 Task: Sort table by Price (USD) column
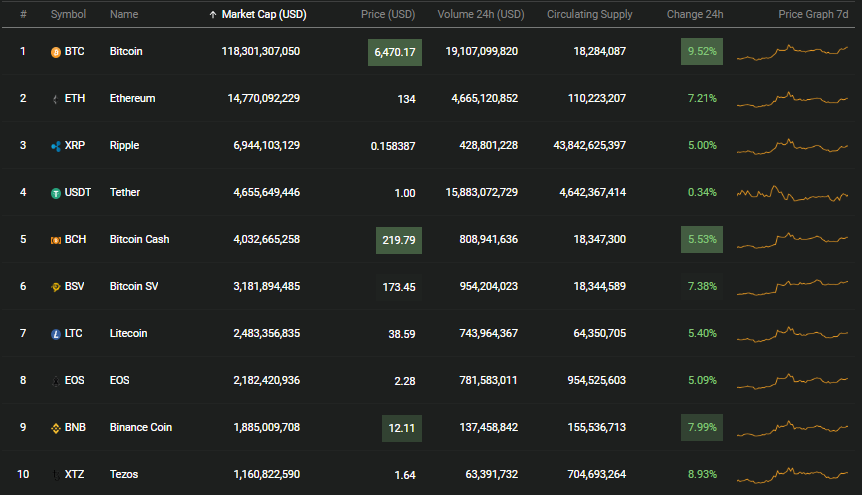(x=388, y=14)
